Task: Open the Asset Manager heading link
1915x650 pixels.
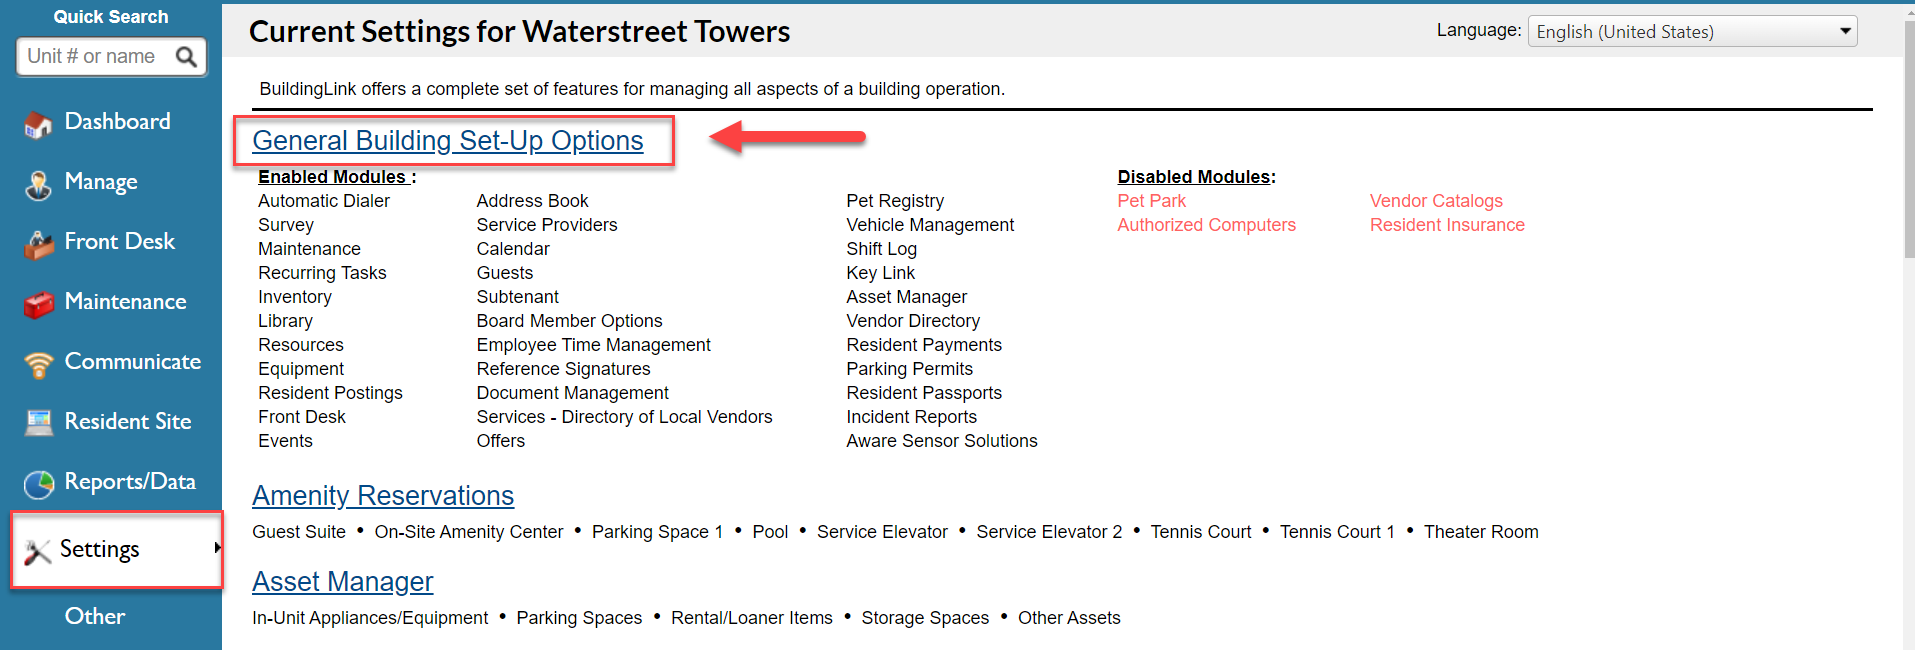Action: [x=342, y=582]
